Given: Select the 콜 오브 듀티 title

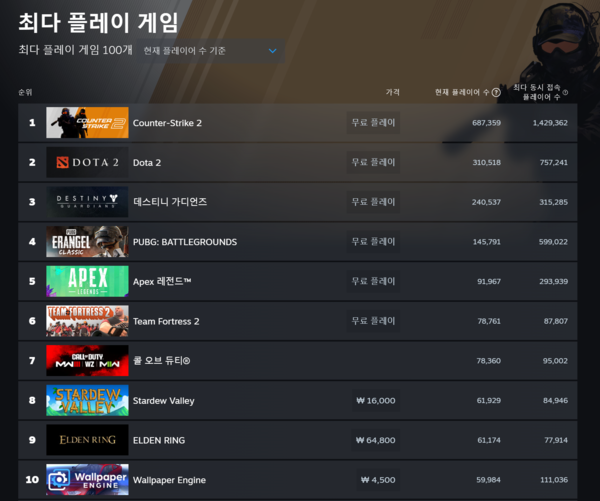Looking at the screenshot, I should pos(161,361).
